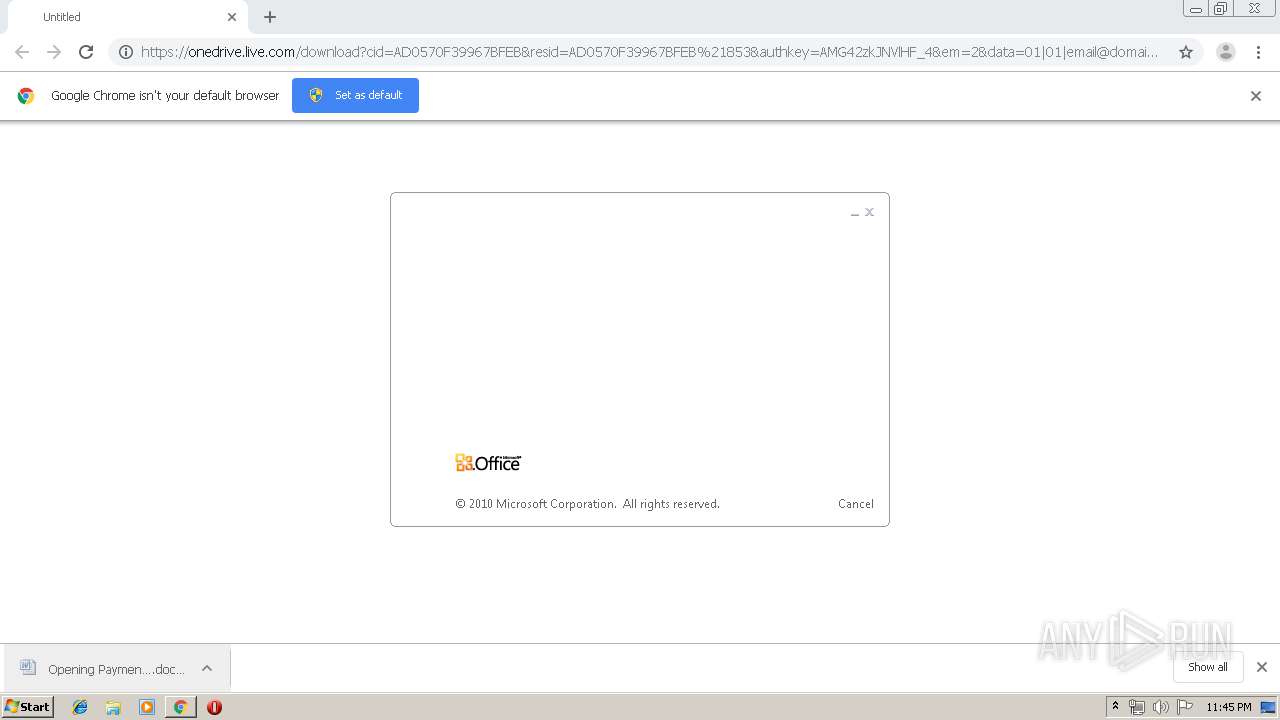
Task: Minimize the Chrome window
Action: (1196, 9)
